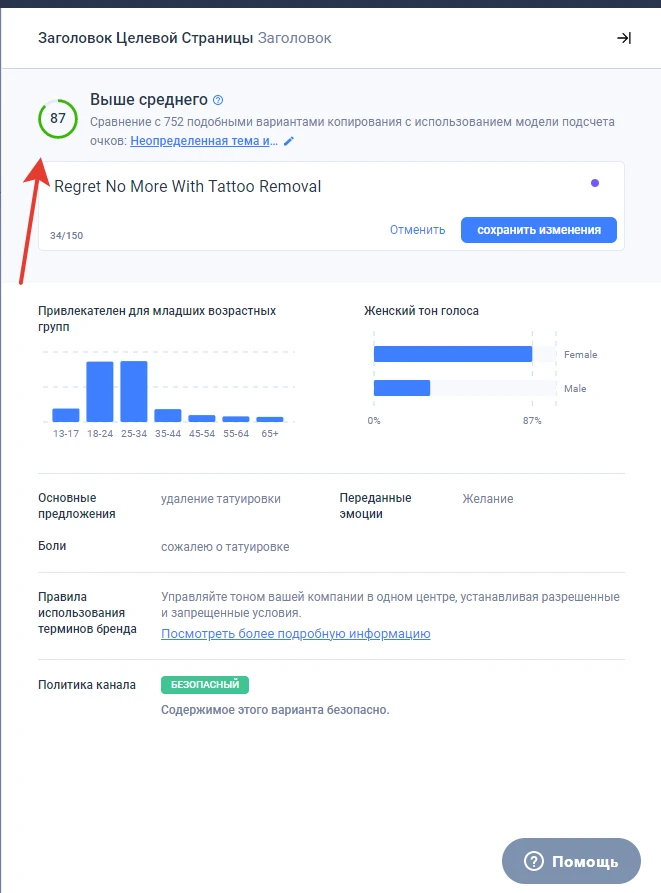Click the 13-17 age group bar
Viewport: 661px width, 893px height.
[x=65, y=415]
